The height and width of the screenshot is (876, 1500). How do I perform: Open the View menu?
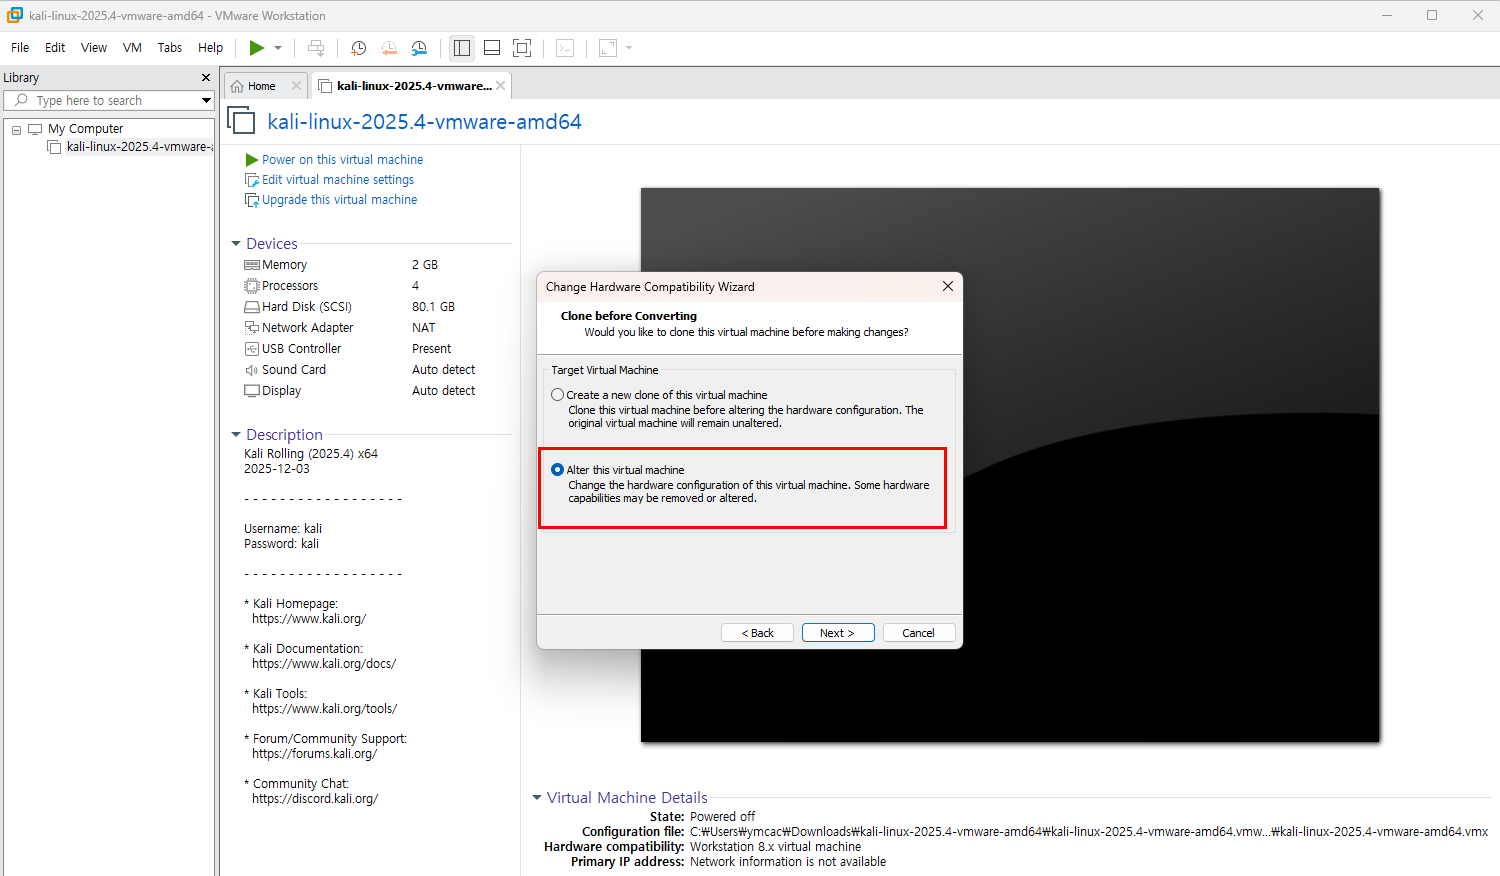tap(94, 47)
